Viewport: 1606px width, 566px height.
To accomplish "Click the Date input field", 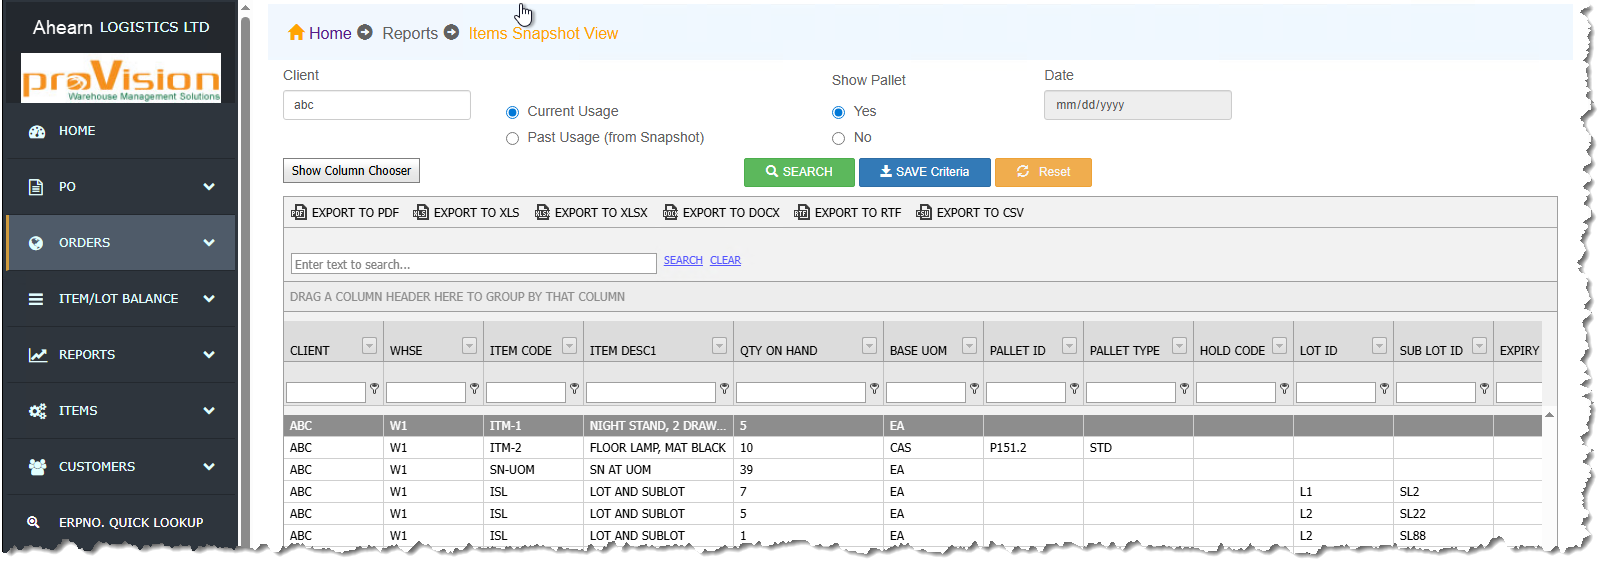I will 1137,105.
